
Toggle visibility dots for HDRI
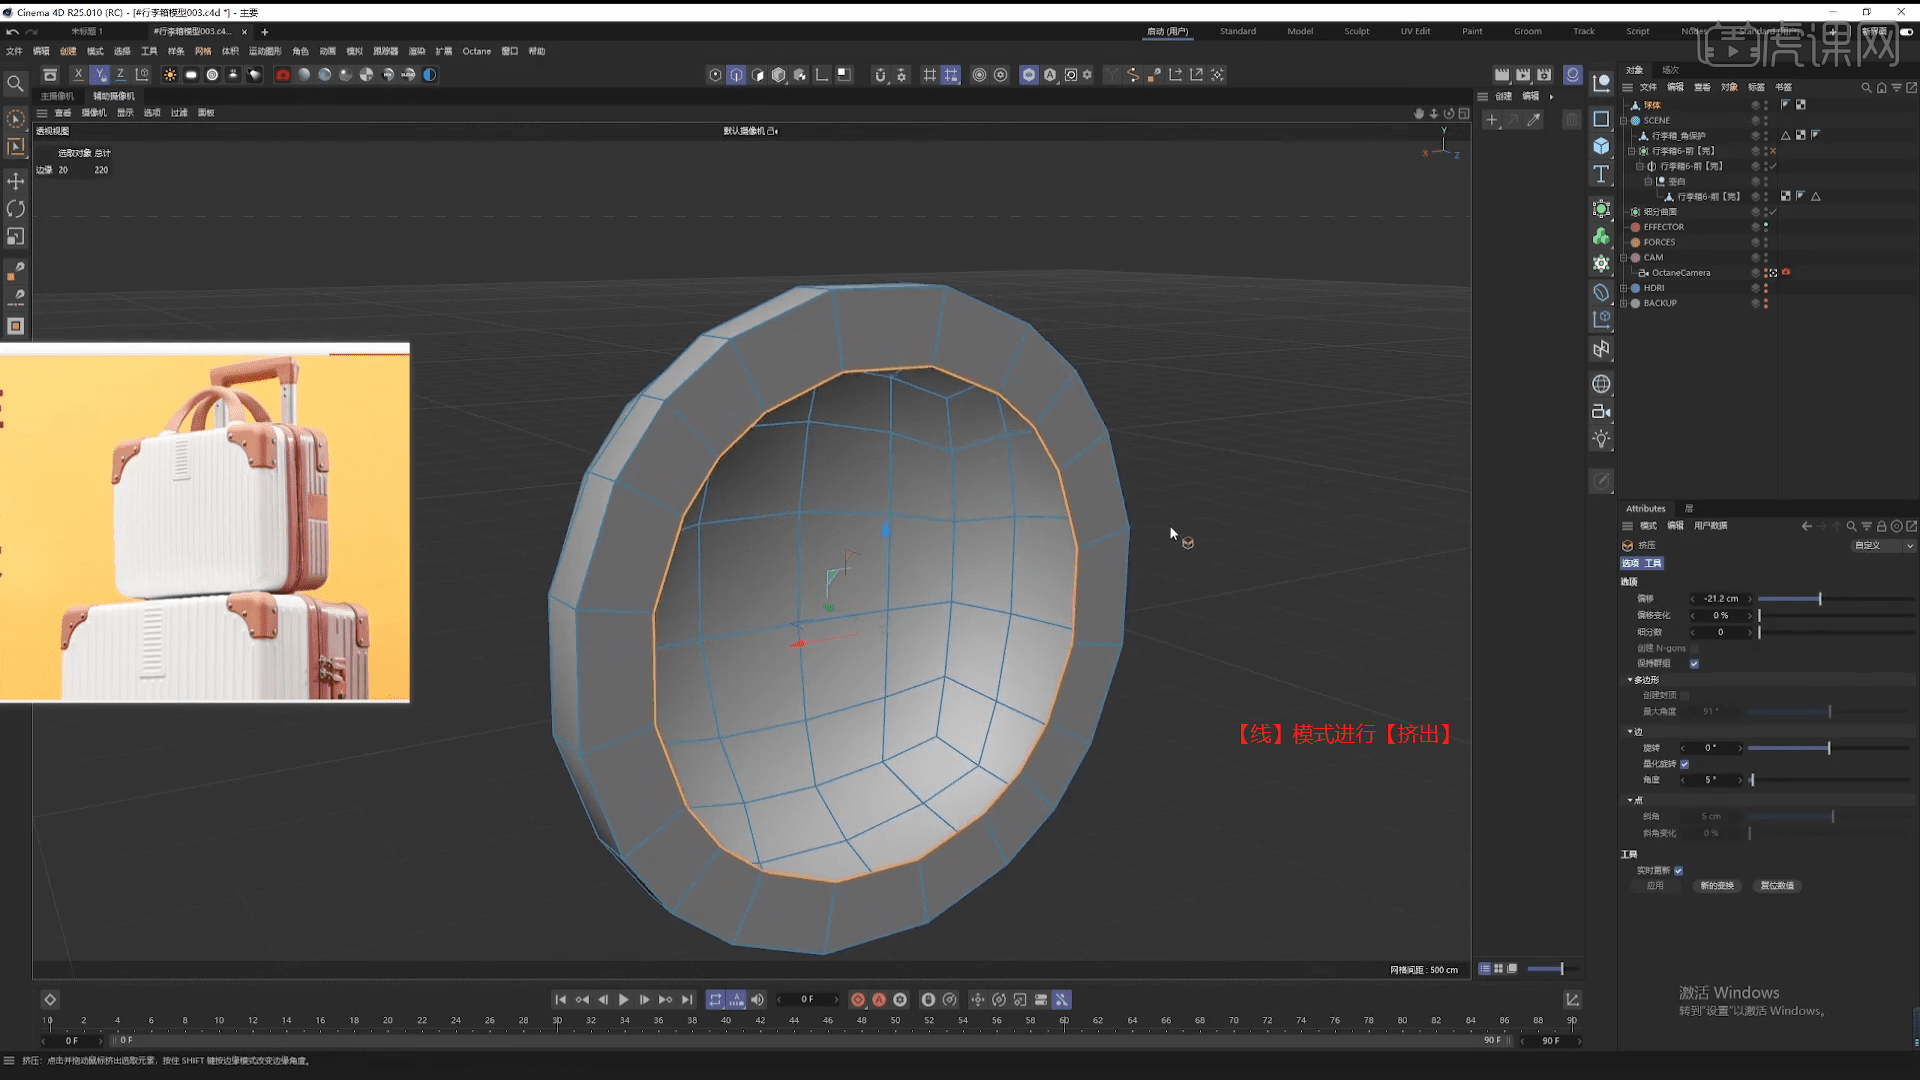click(x=1765, y=288)
